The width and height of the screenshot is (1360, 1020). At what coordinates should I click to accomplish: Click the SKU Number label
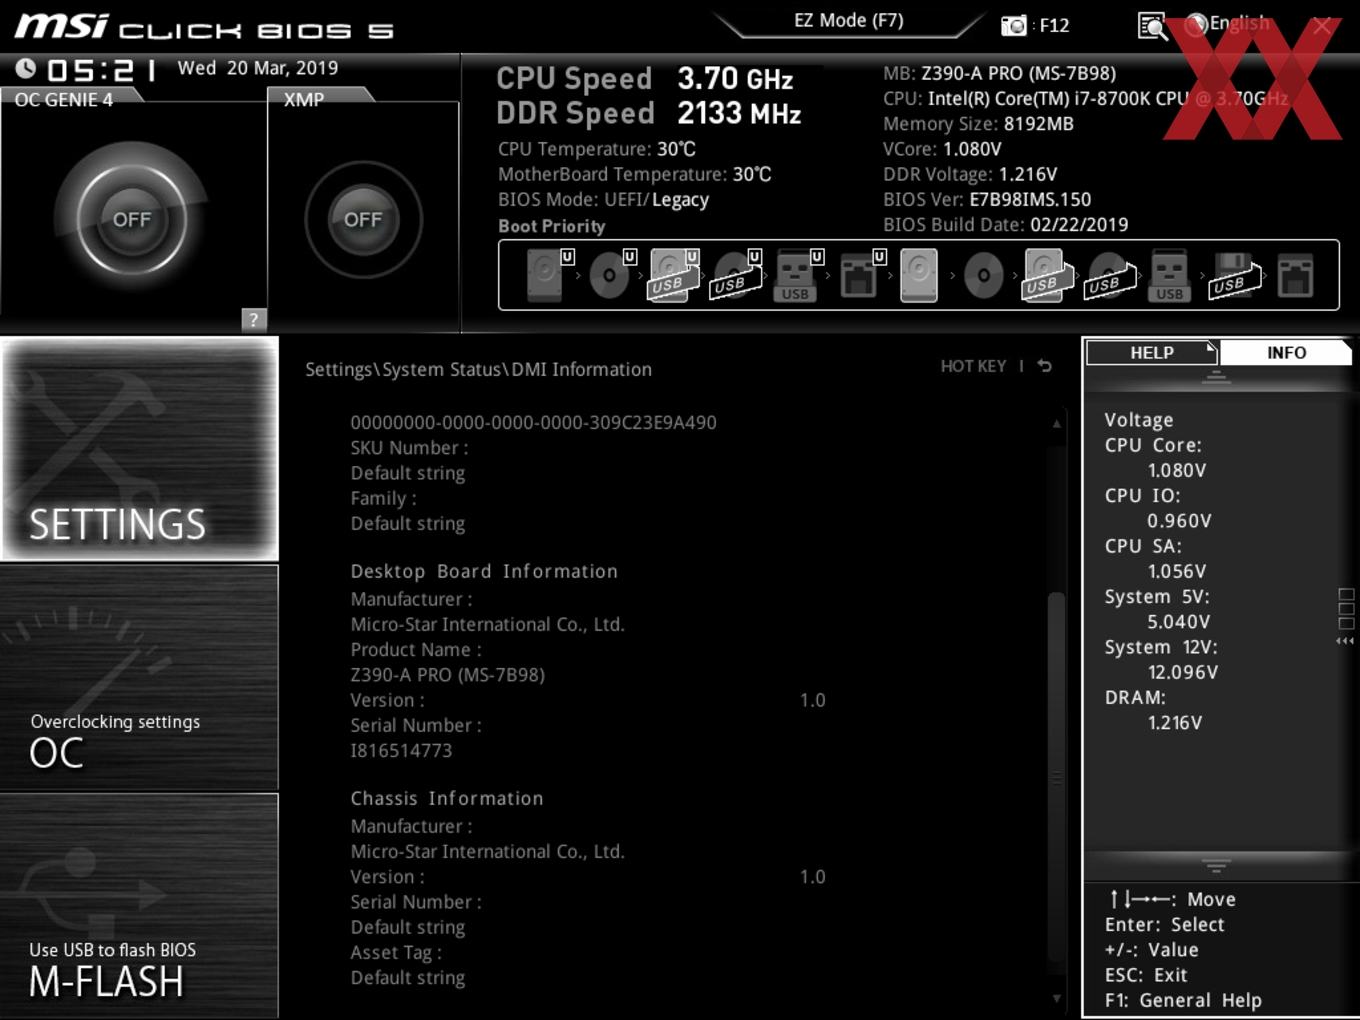tap(409, 448)
